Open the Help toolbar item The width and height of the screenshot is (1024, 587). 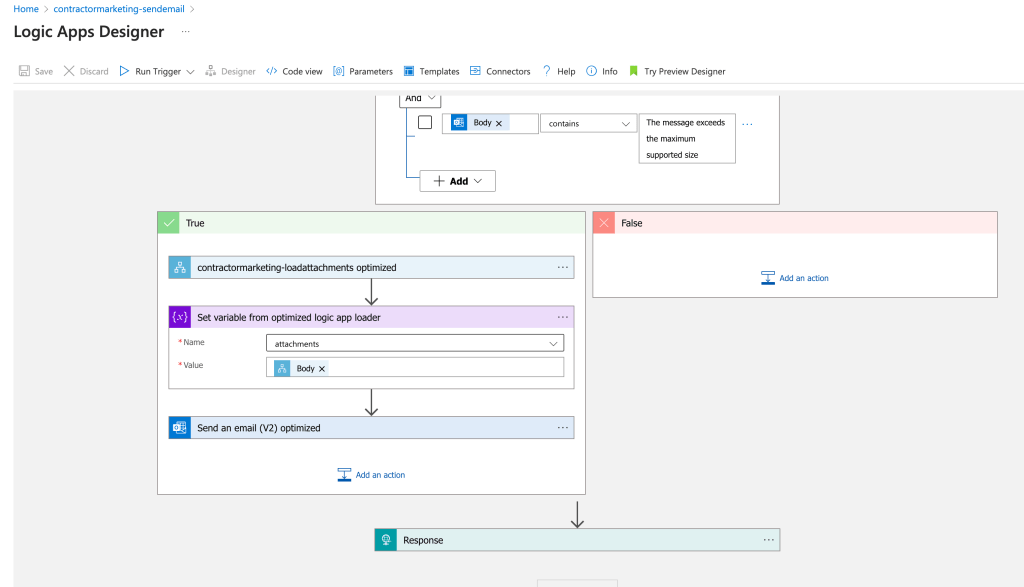click(x=559, y=71)
